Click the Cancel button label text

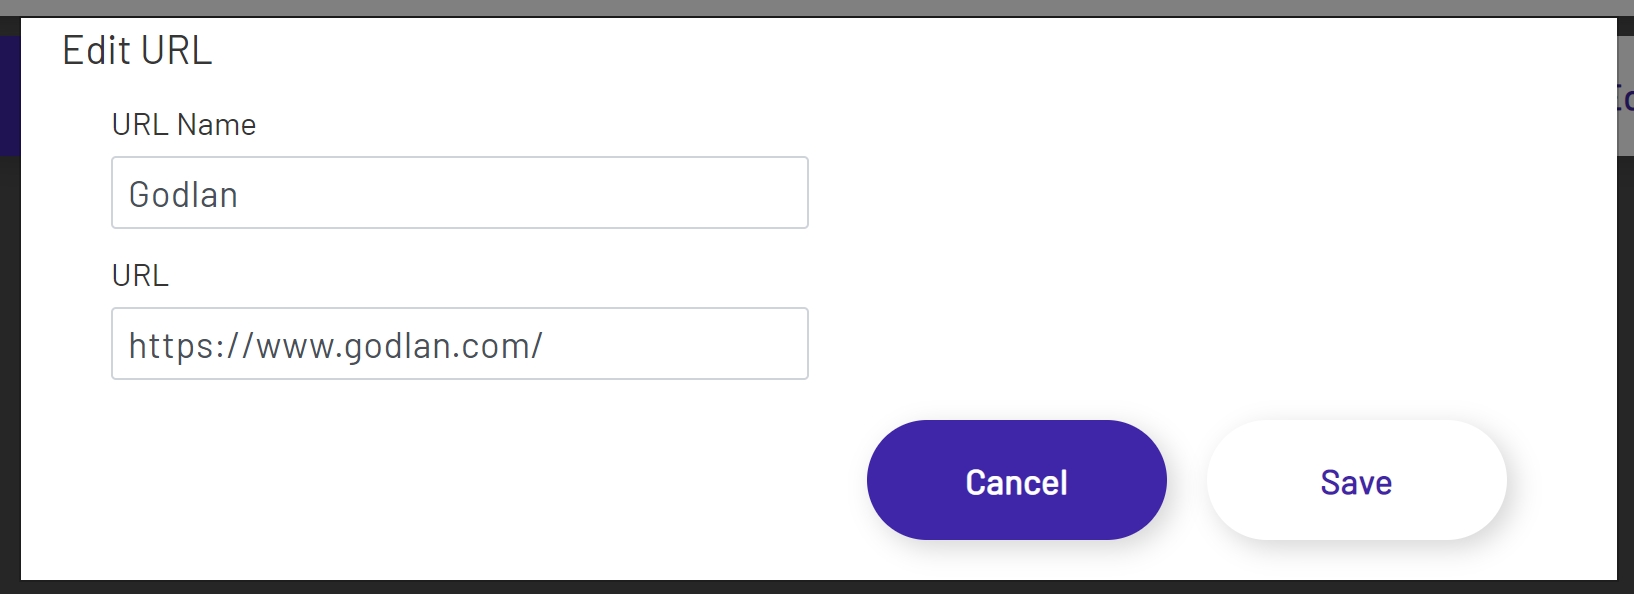(1016, 481)
